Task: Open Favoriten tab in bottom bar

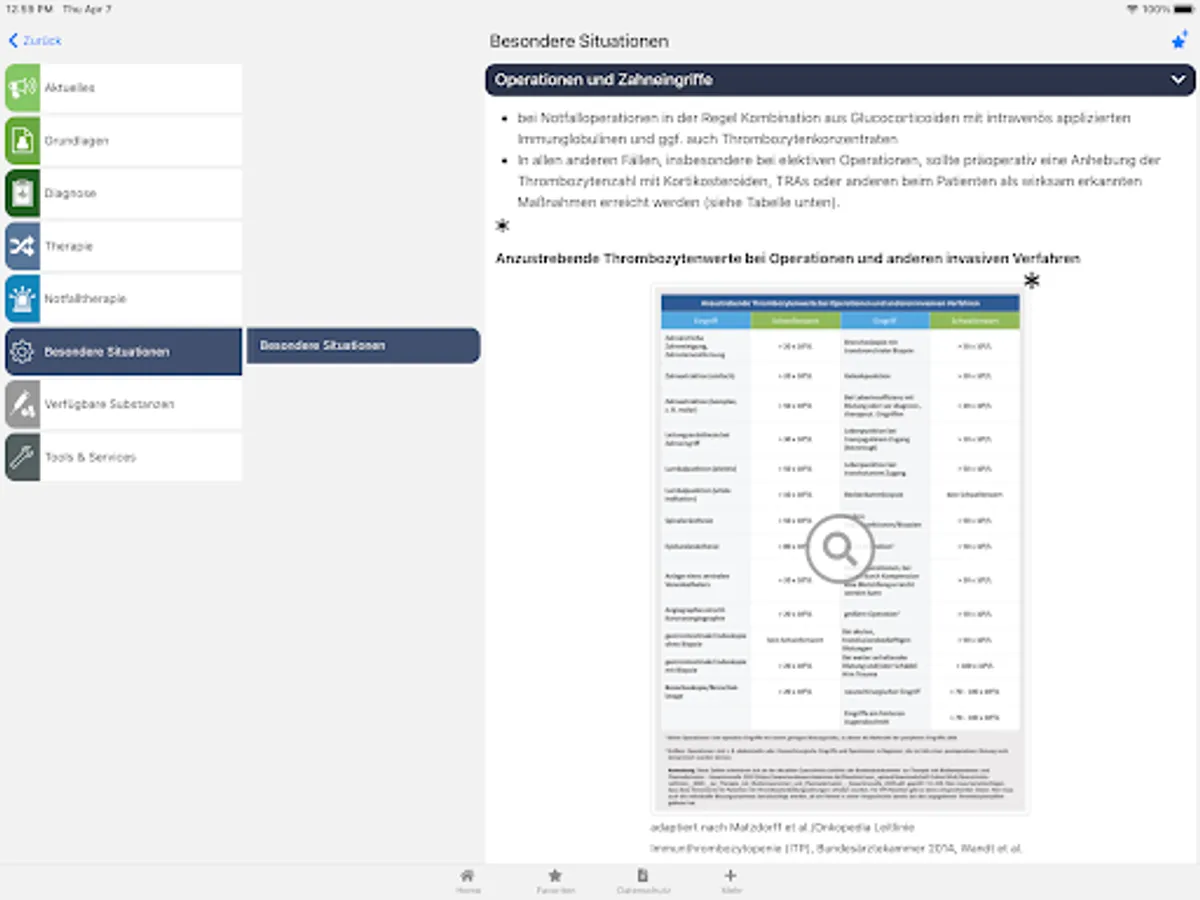Action: [x=555, y=881]
